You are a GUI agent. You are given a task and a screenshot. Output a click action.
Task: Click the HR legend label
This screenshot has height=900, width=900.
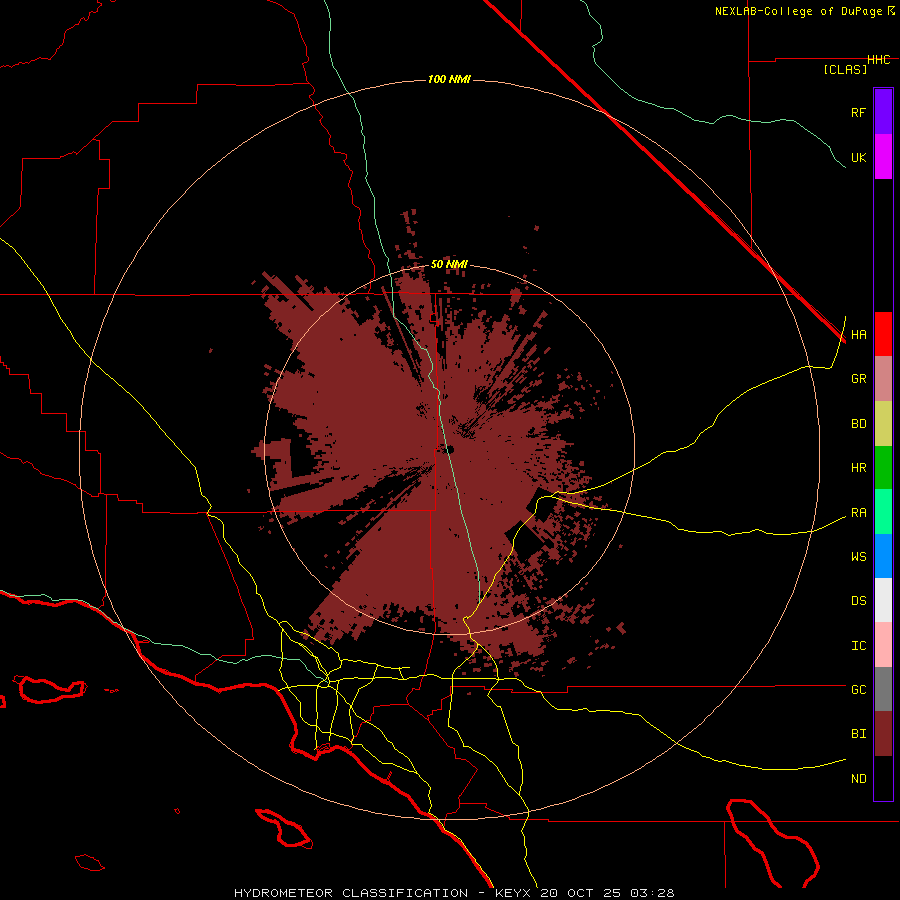coord(858,468)
